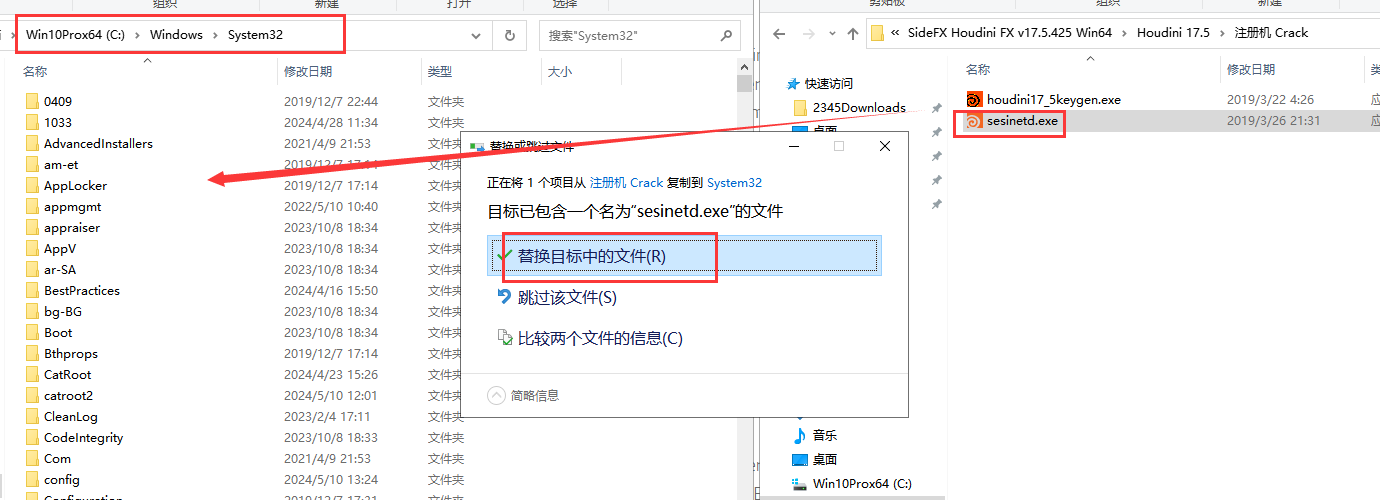1380x500 pixels.
Task: Open 桌面 above Win10Prox64 in the sidebar
Action: point(825,459)
